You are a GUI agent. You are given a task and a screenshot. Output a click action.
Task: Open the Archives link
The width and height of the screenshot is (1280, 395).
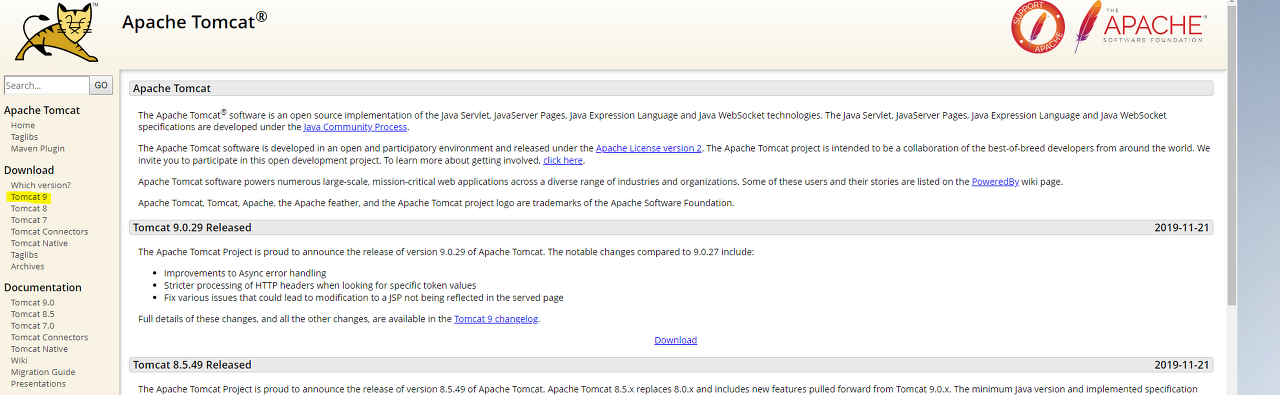tap(28, 267)
